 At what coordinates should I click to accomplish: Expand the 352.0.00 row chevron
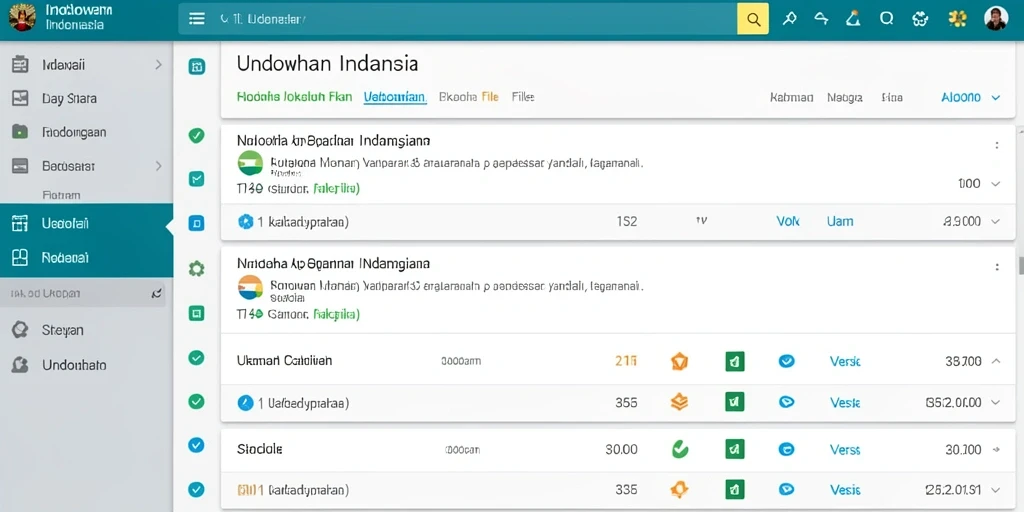(x=996, y=403)
